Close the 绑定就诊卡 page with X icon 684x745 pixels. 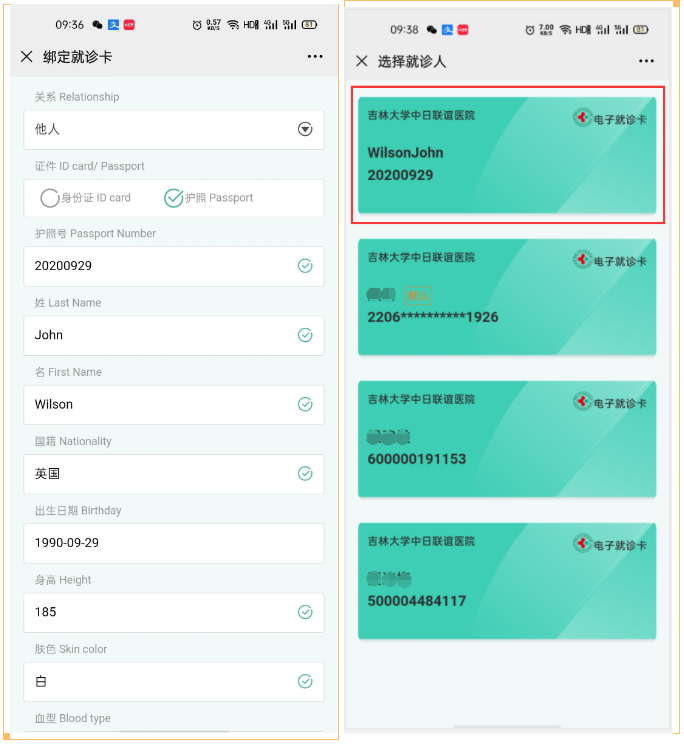pyautogui.click(x=27, y=57)
